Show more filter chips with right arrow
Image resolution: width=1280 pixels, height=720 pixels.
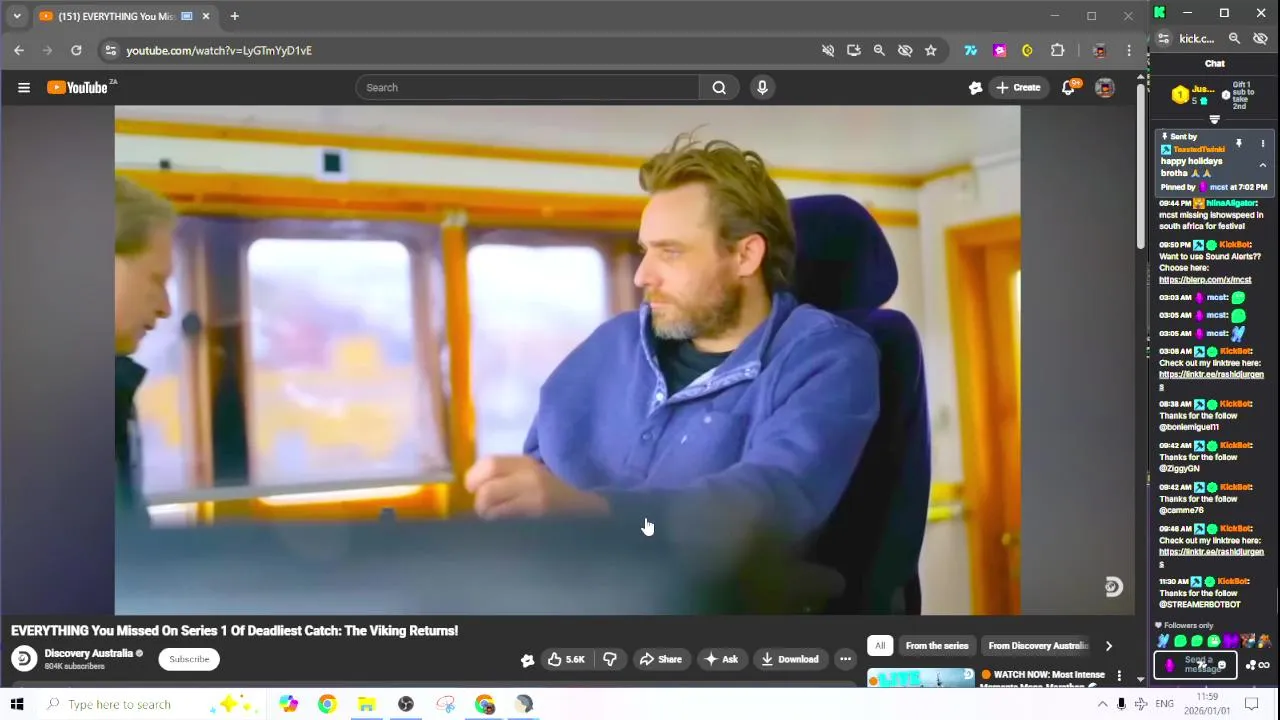point(1108,646)
